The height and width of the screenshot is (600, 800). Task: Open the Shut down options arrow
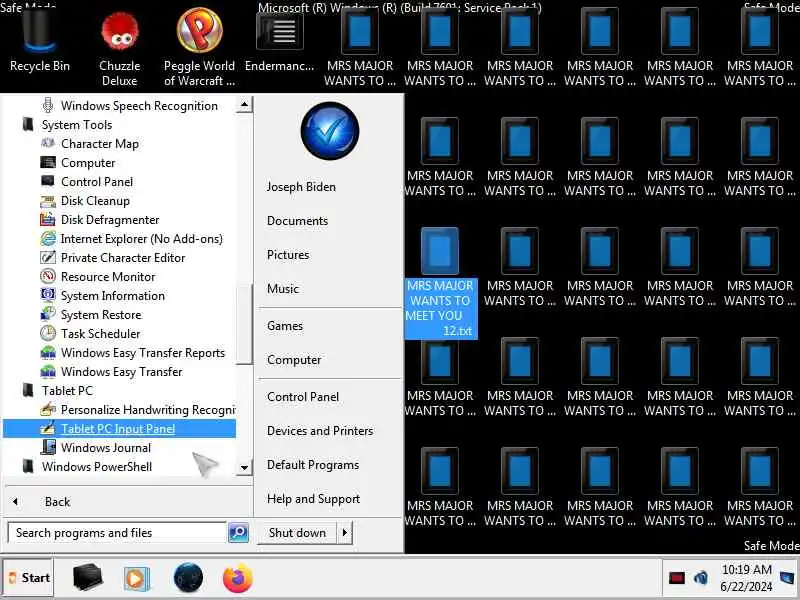tap(345, 533)
